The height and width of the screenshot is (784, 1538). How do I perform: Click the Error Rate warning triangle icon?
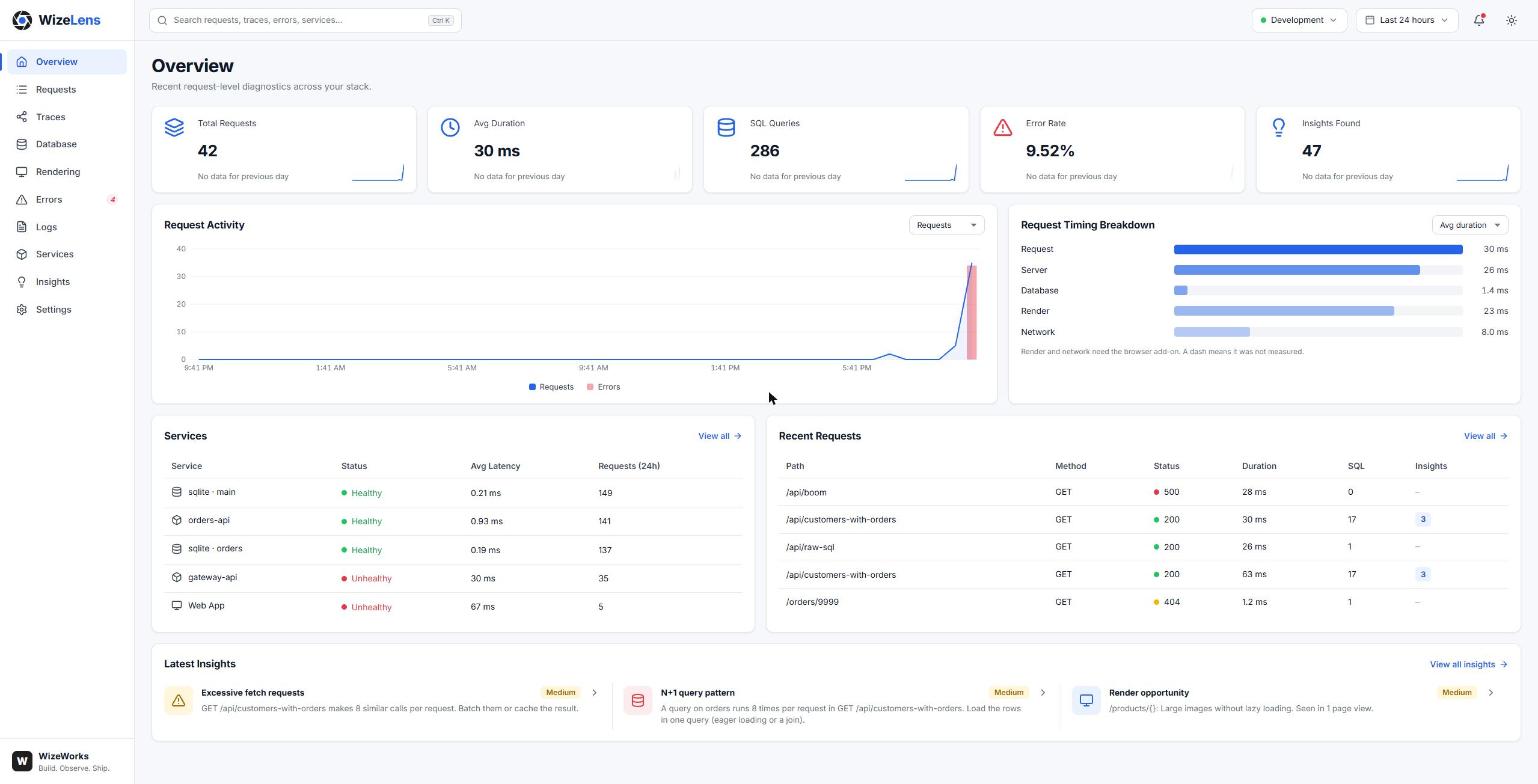click(x=1002, y=127)
